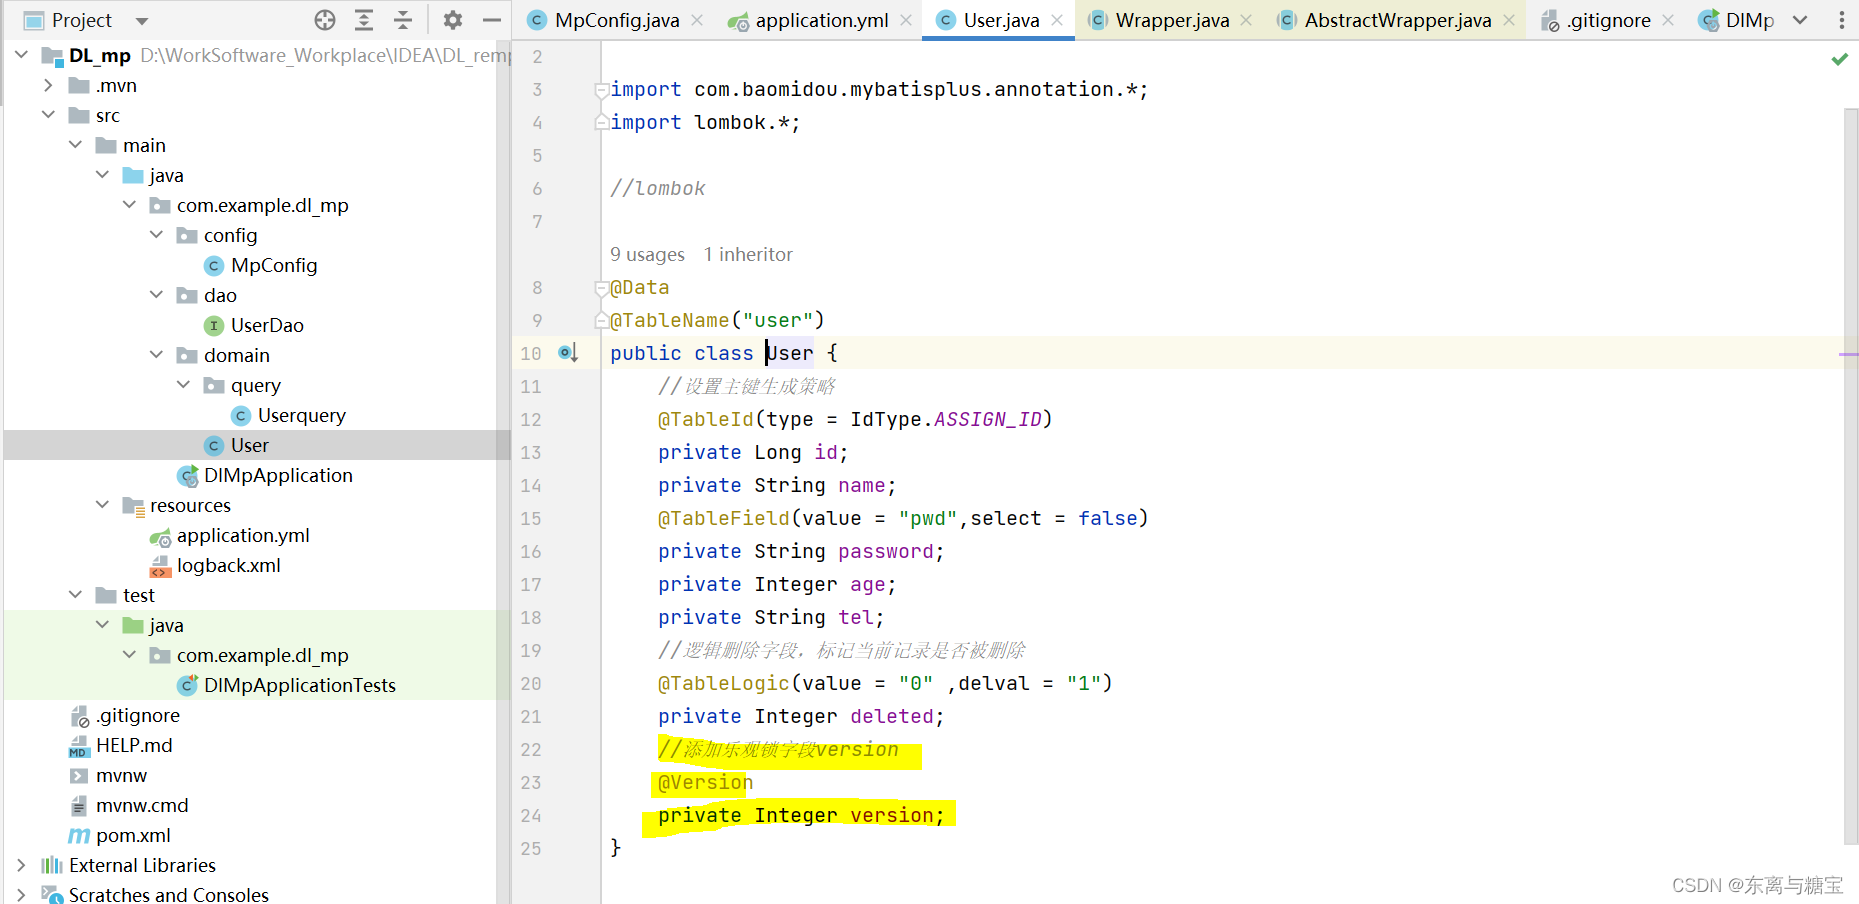Collapse the resources folder
This screenshot has width=1859, height=904.
point(102,505)
